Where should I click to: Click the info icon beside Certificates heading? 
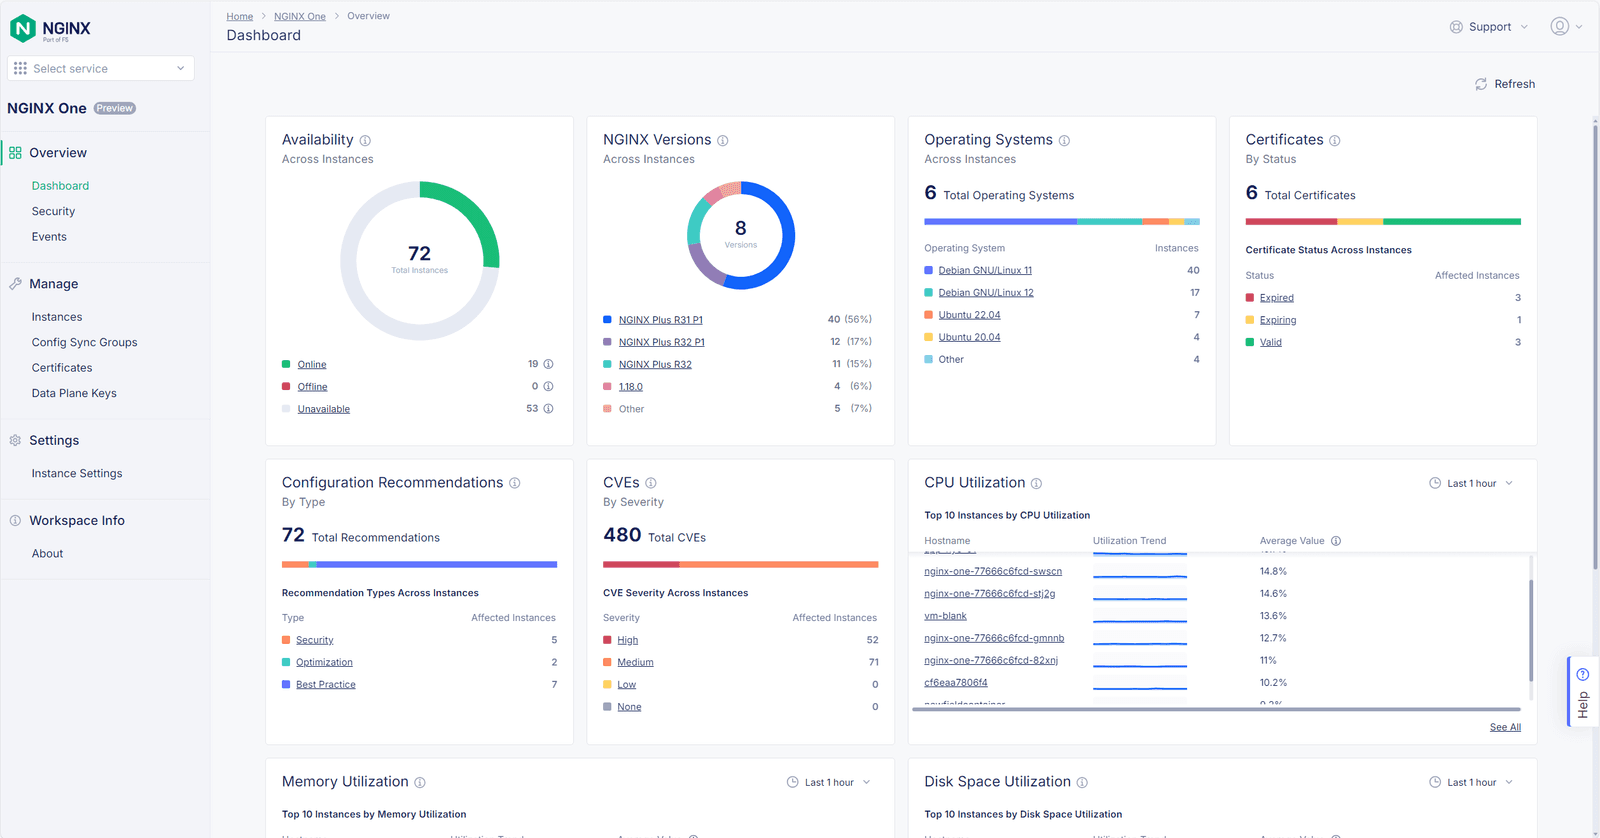pos(1334,141)
